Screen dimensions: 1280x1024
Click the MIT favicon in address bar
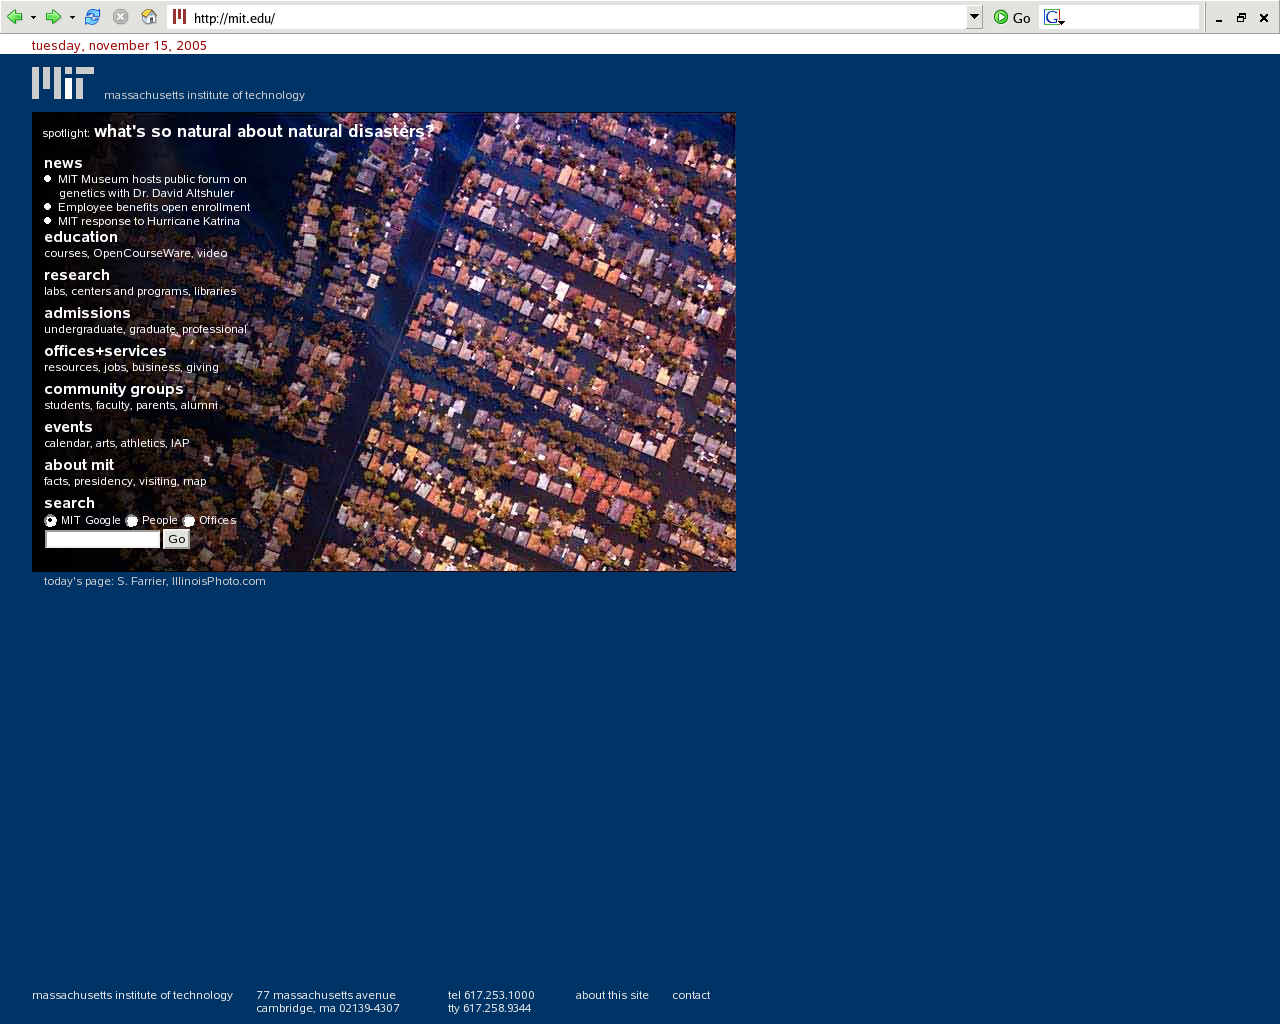coord(180,17)
